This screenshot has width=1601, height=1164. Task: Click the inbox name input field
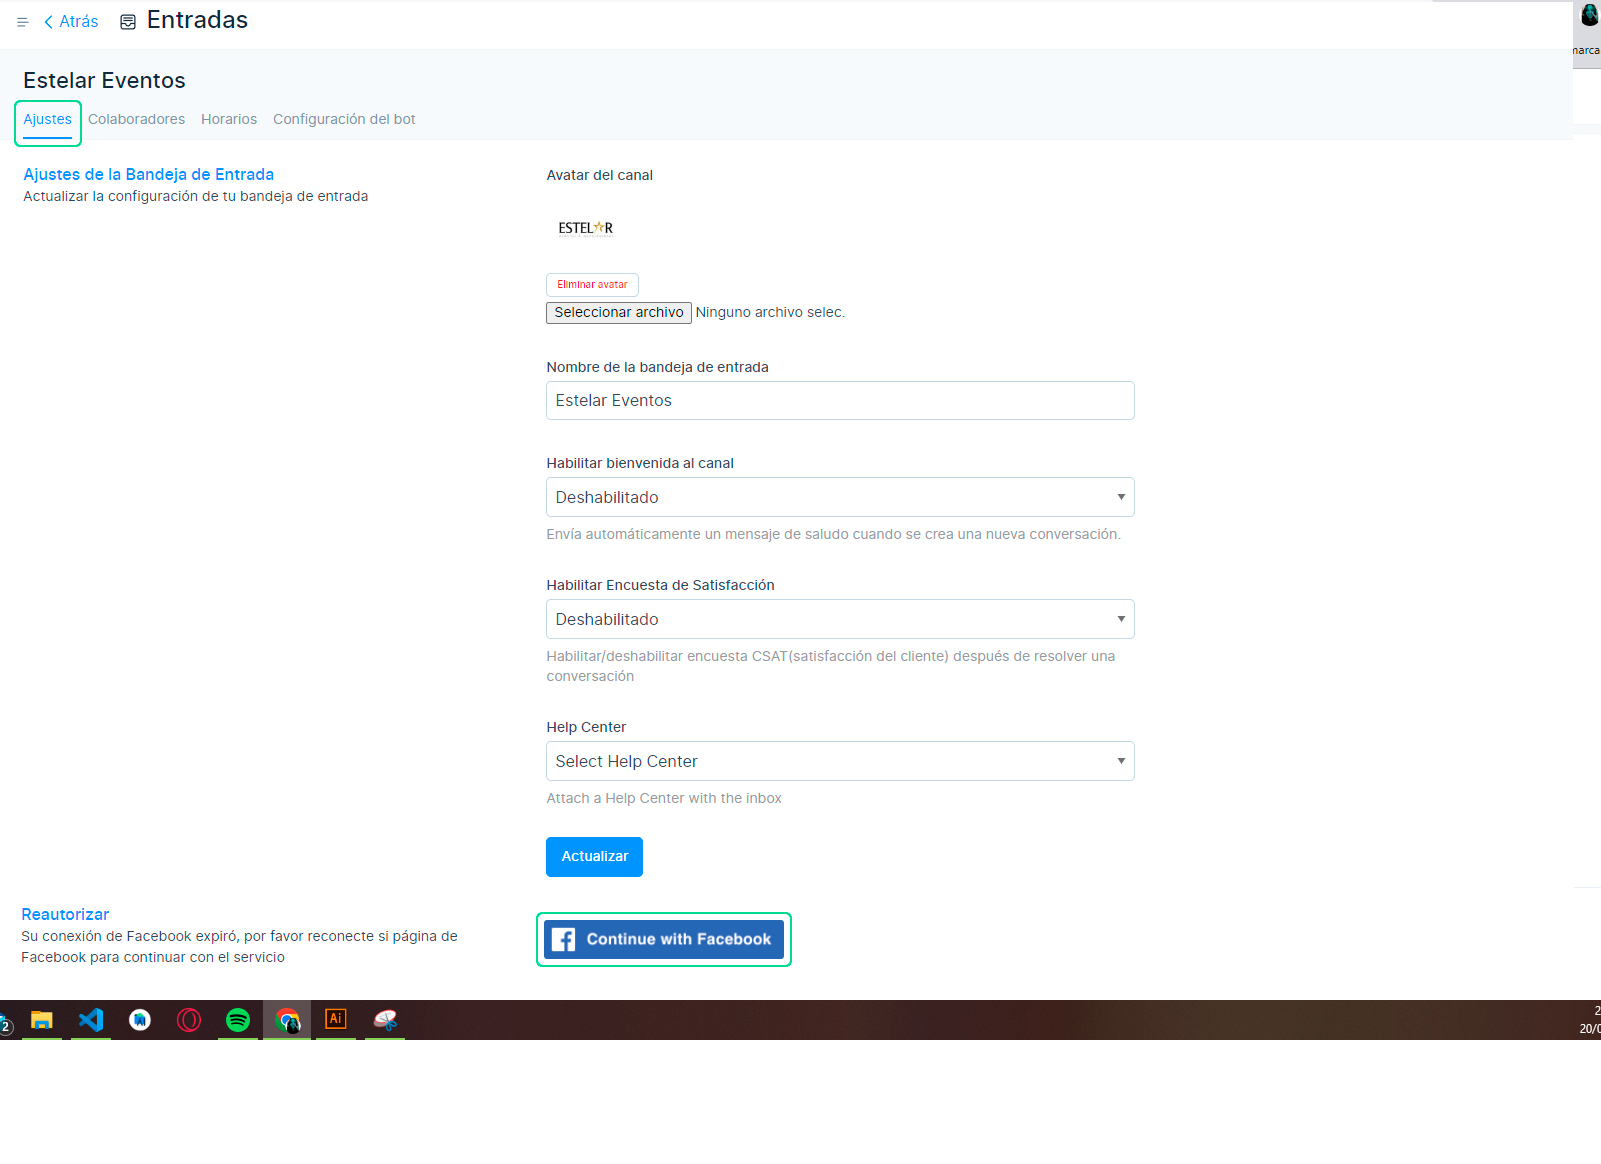click(840, 400)
